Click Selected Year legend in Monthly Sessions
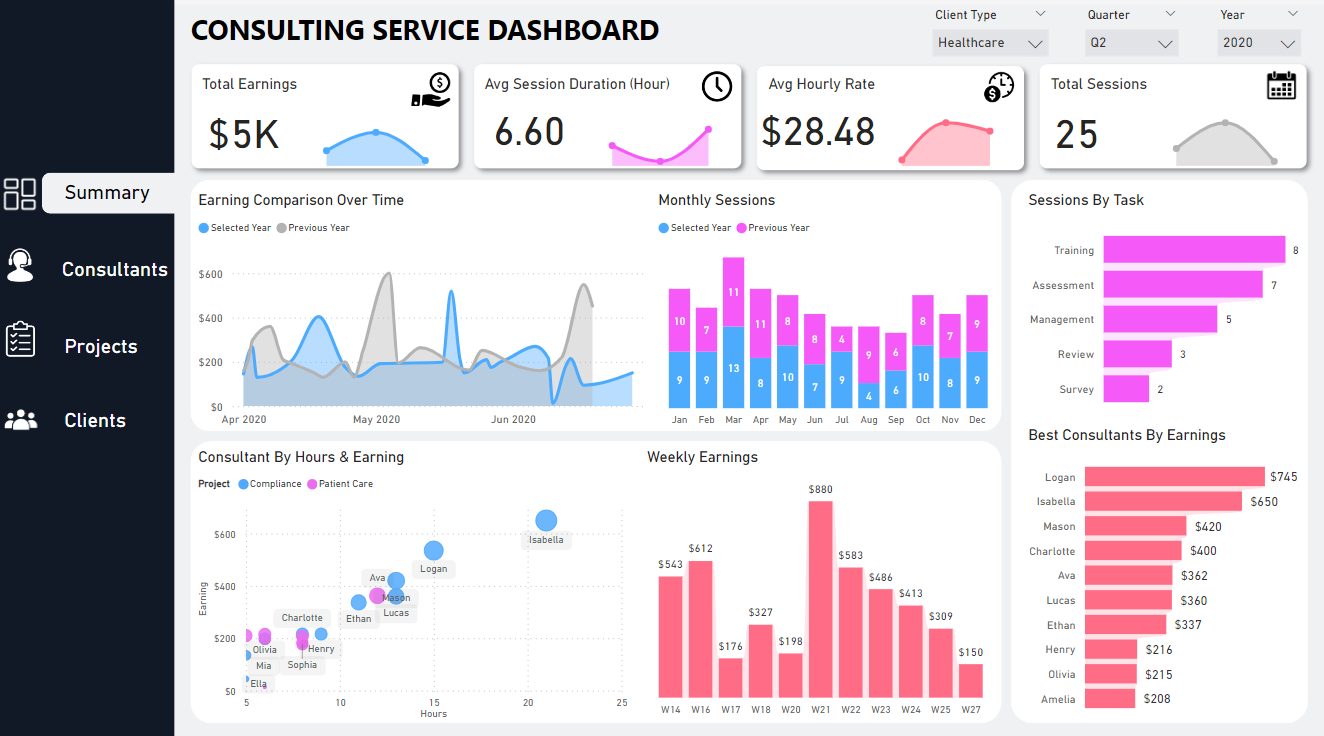 tap(695, 228)
